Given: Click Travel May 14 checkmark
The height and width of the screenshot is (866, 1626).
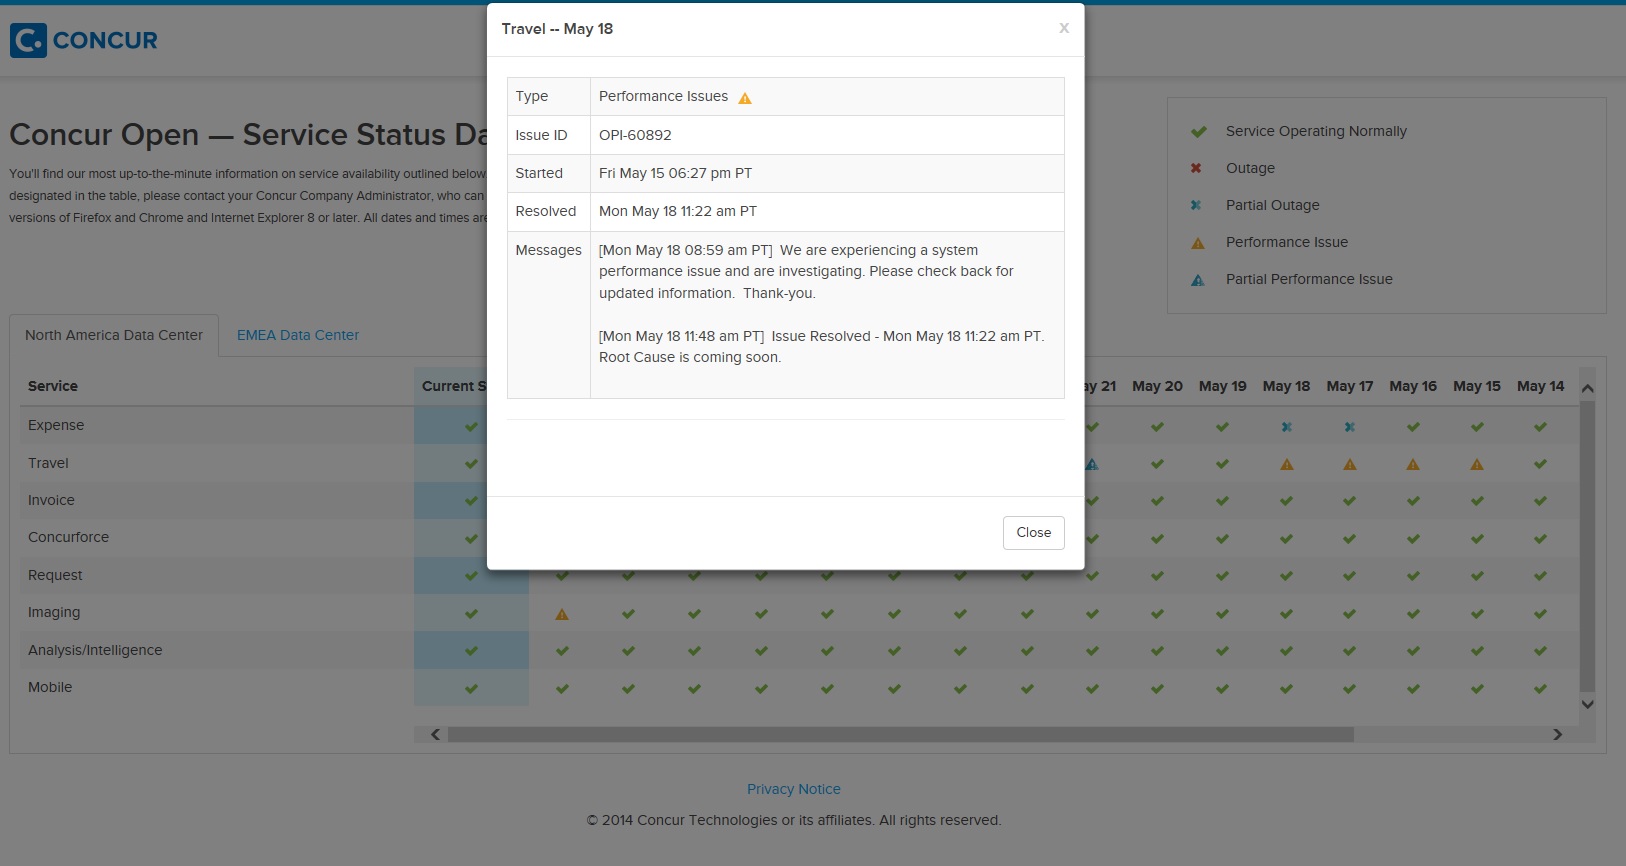Looking at the screenshot, I should point(1540,464).
